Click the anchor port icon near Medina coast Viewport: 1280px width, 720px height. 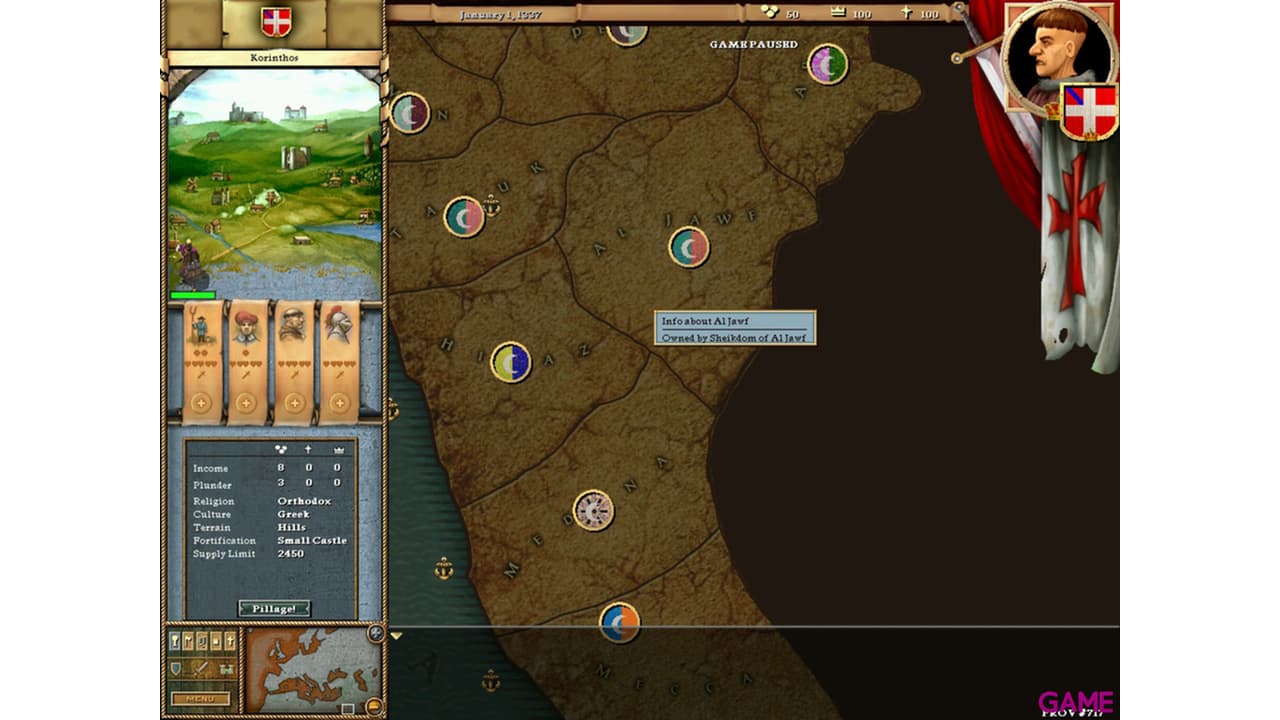(443, 569)
